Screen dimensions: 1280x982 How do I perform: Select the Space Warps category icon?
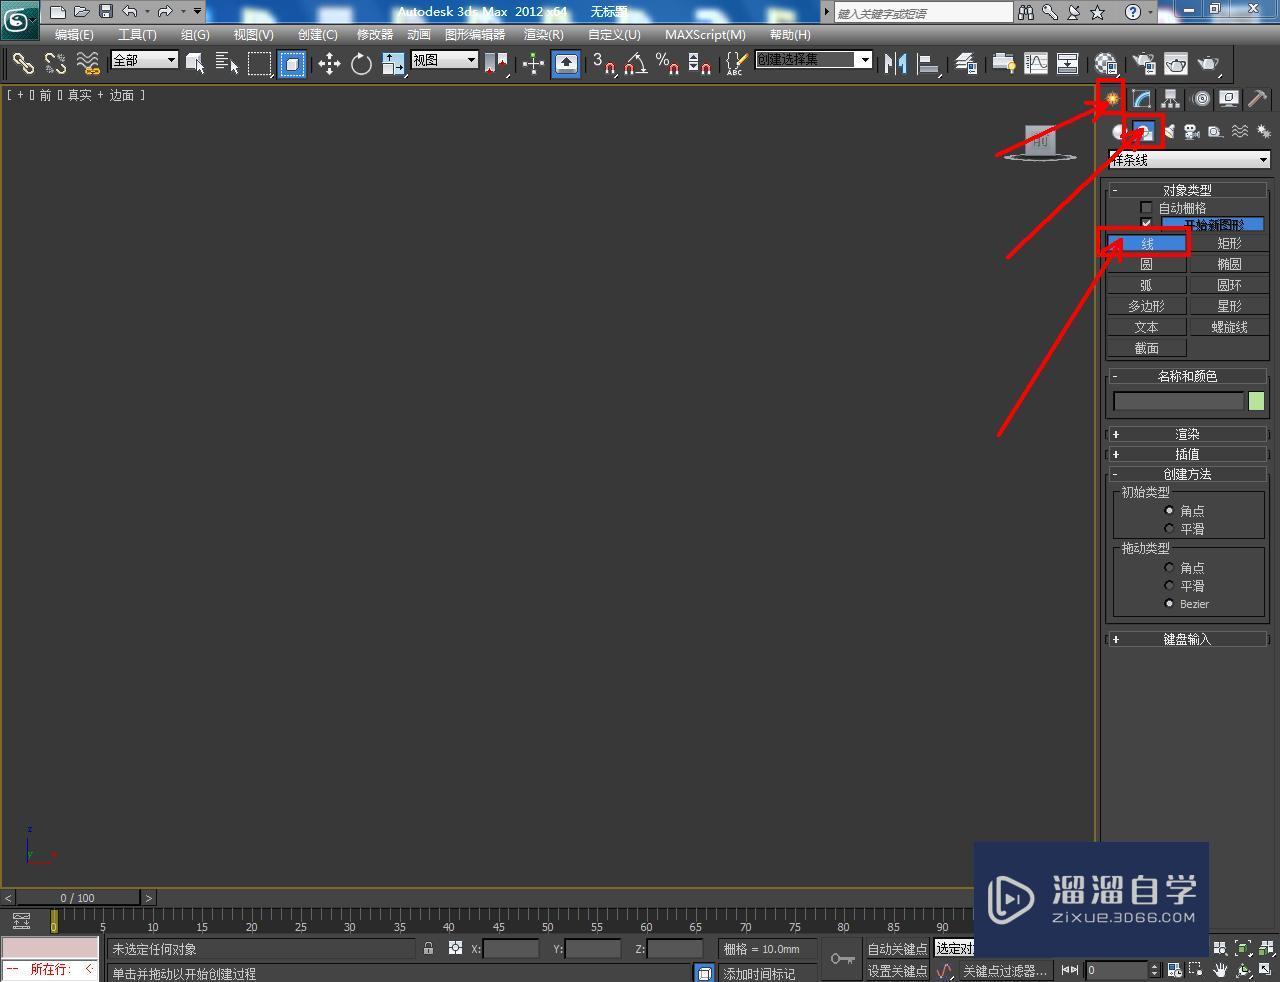coord(1240,131)
